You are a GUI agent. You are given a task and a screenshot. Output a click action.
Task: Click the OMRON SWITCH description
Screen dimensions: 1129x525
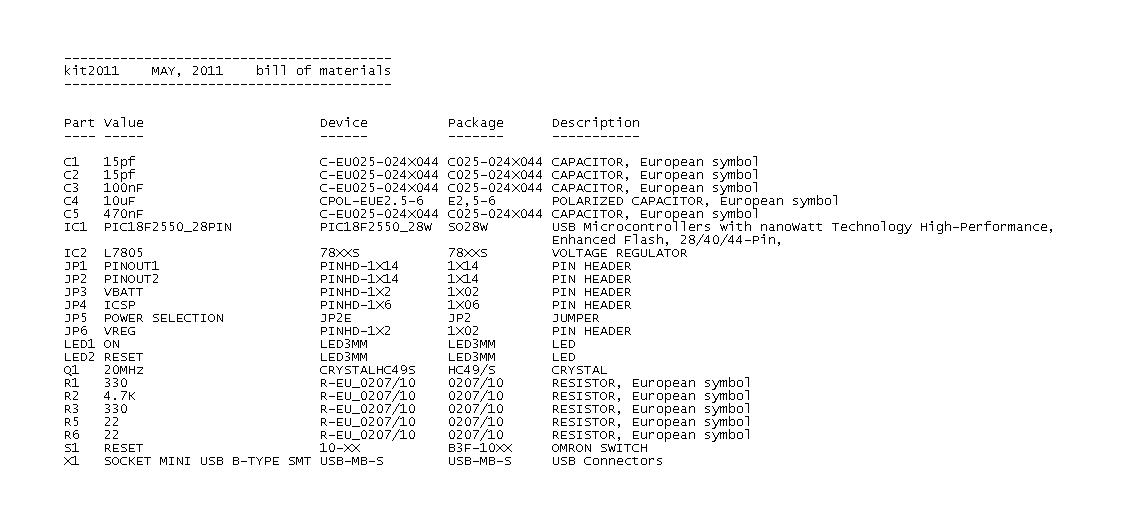click(599, 448)
